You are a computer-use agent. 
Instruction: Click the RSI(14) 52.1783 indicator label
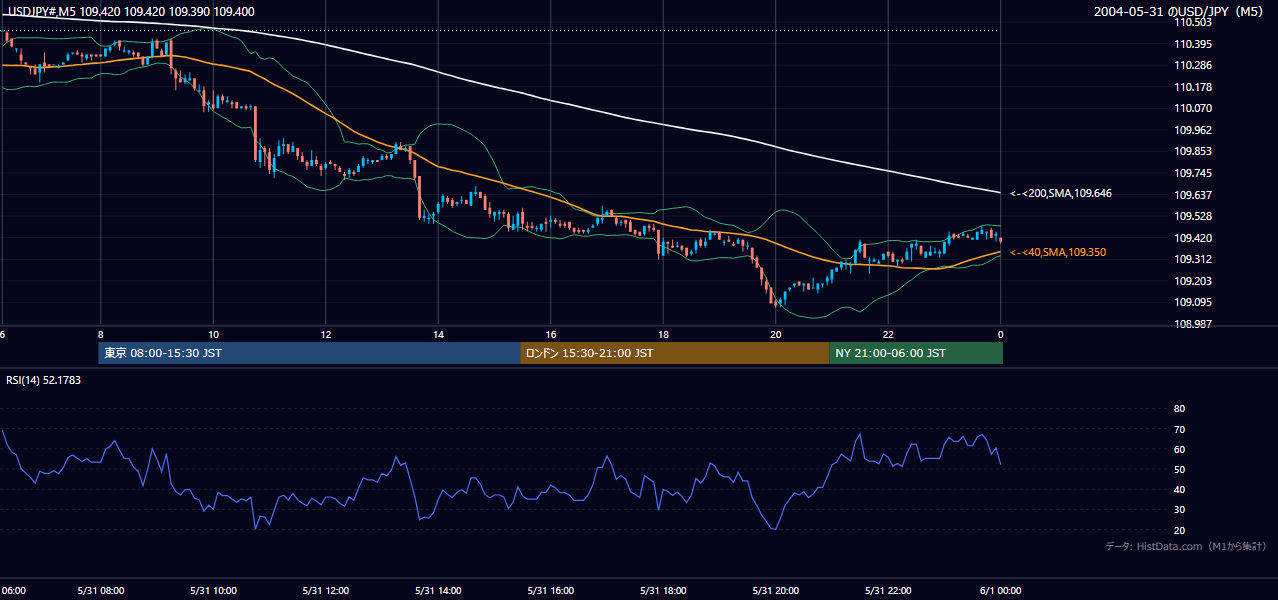tap(43, 380)
